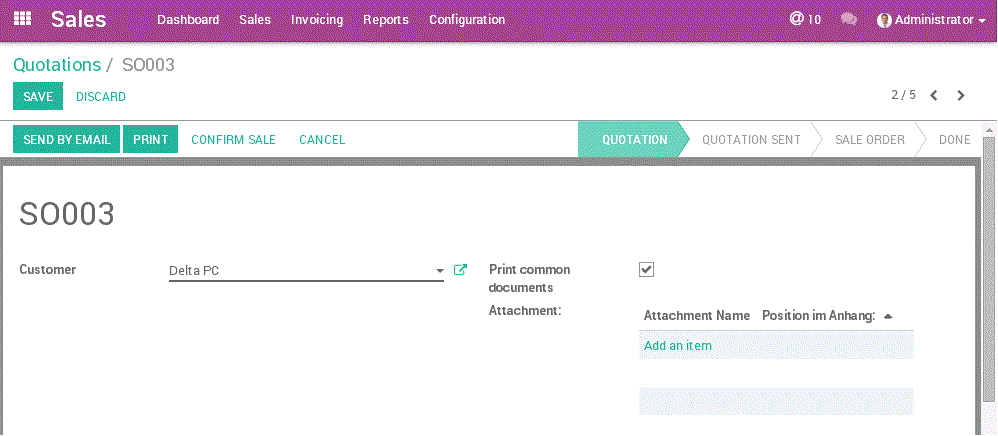This screenshot has width=998, height=436.
Task: Go to the previous record arrow
Action: [934, 96]
